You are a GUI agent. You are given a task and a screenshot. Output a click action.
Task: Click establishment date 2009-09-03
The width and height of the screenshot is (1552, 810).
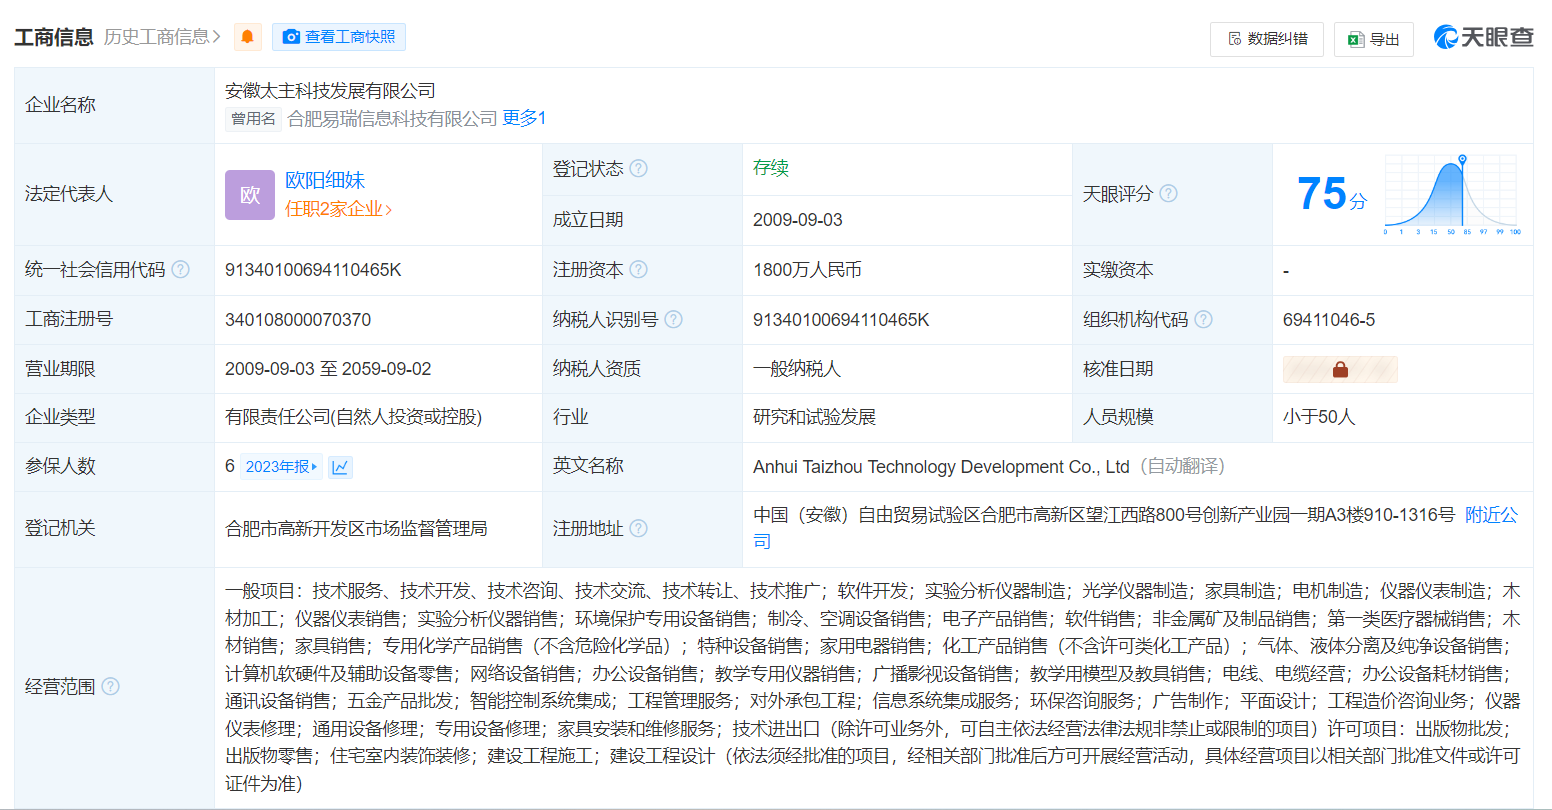click(798, 220)
